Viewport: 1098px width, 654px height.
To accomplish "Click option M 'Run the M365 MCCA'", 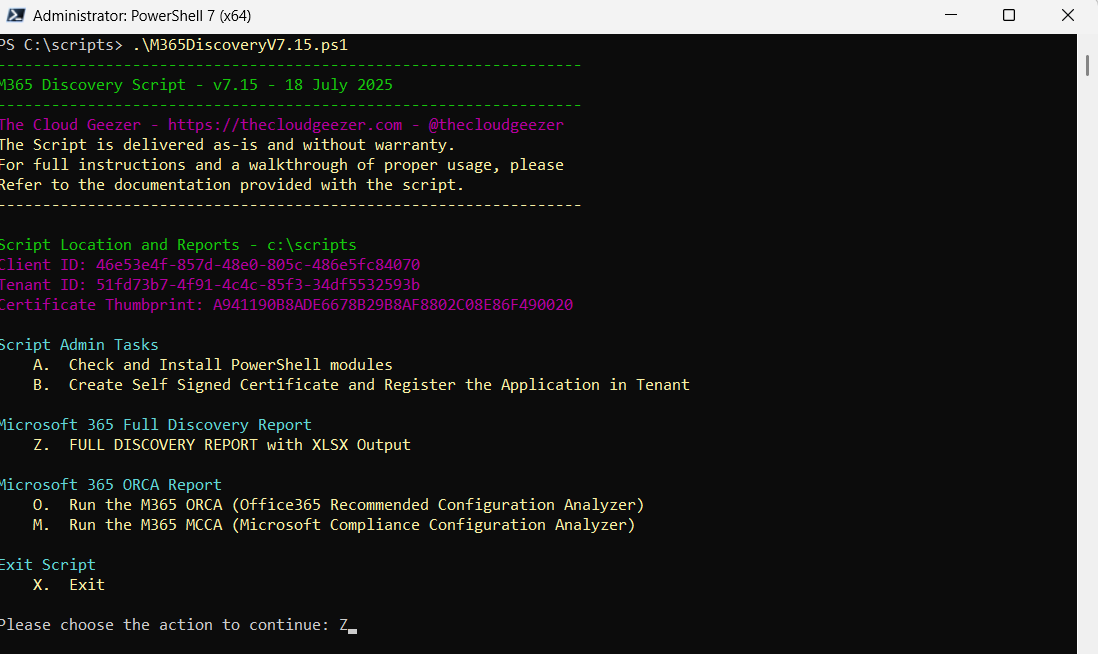I will point(334,524).
